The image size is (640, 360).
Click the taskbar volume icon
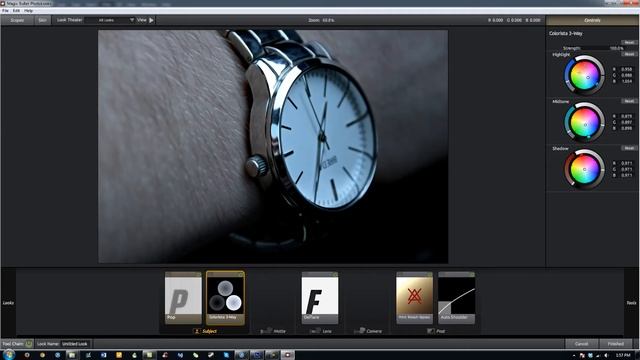pos(607,356)
